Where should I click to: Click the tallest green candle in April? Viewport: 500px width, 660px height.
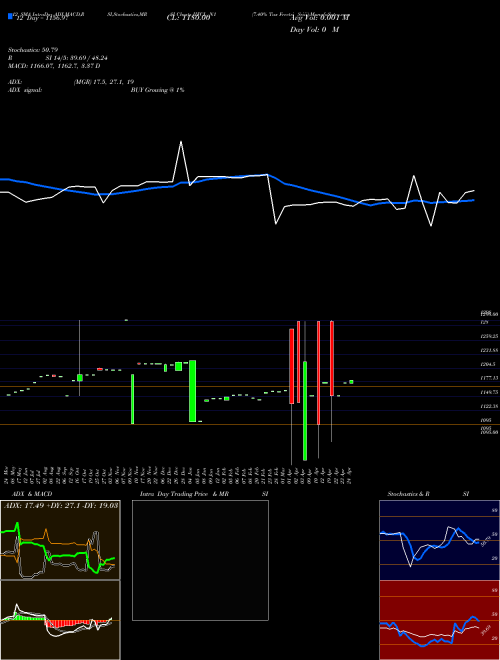[305, 410]
